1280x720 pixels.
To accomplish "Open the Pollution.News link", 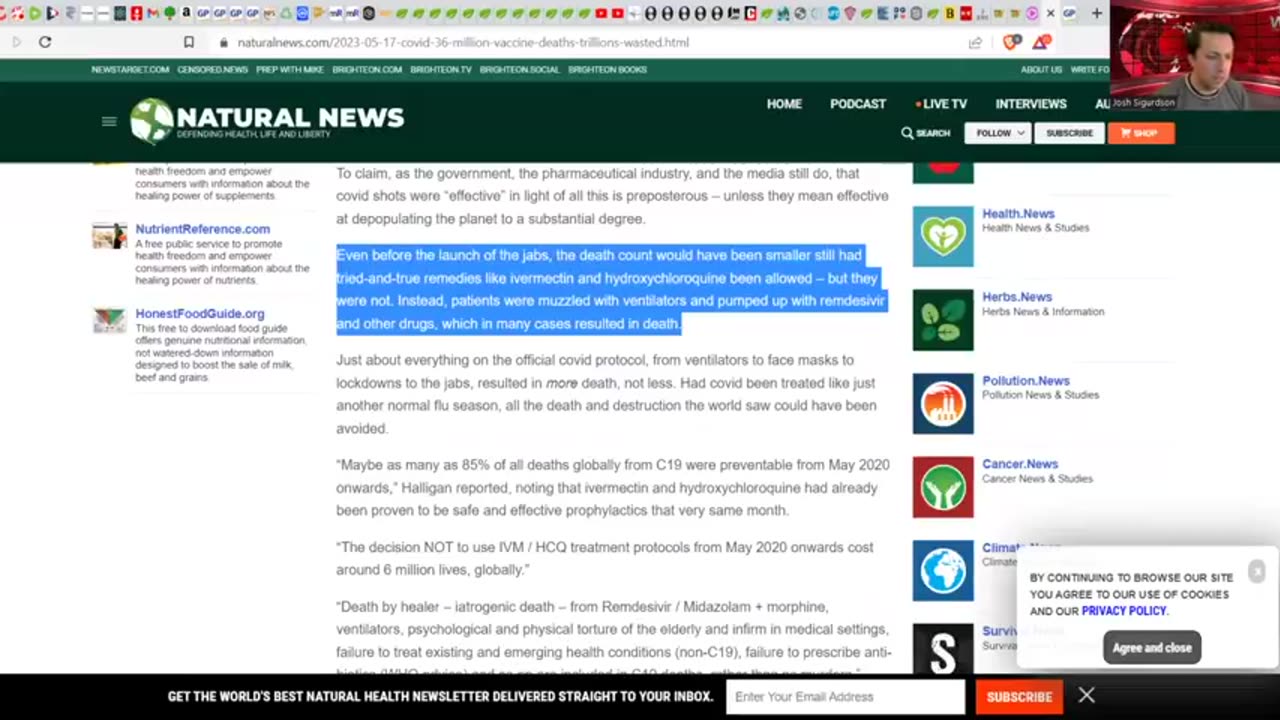I will pos(1026,381).
